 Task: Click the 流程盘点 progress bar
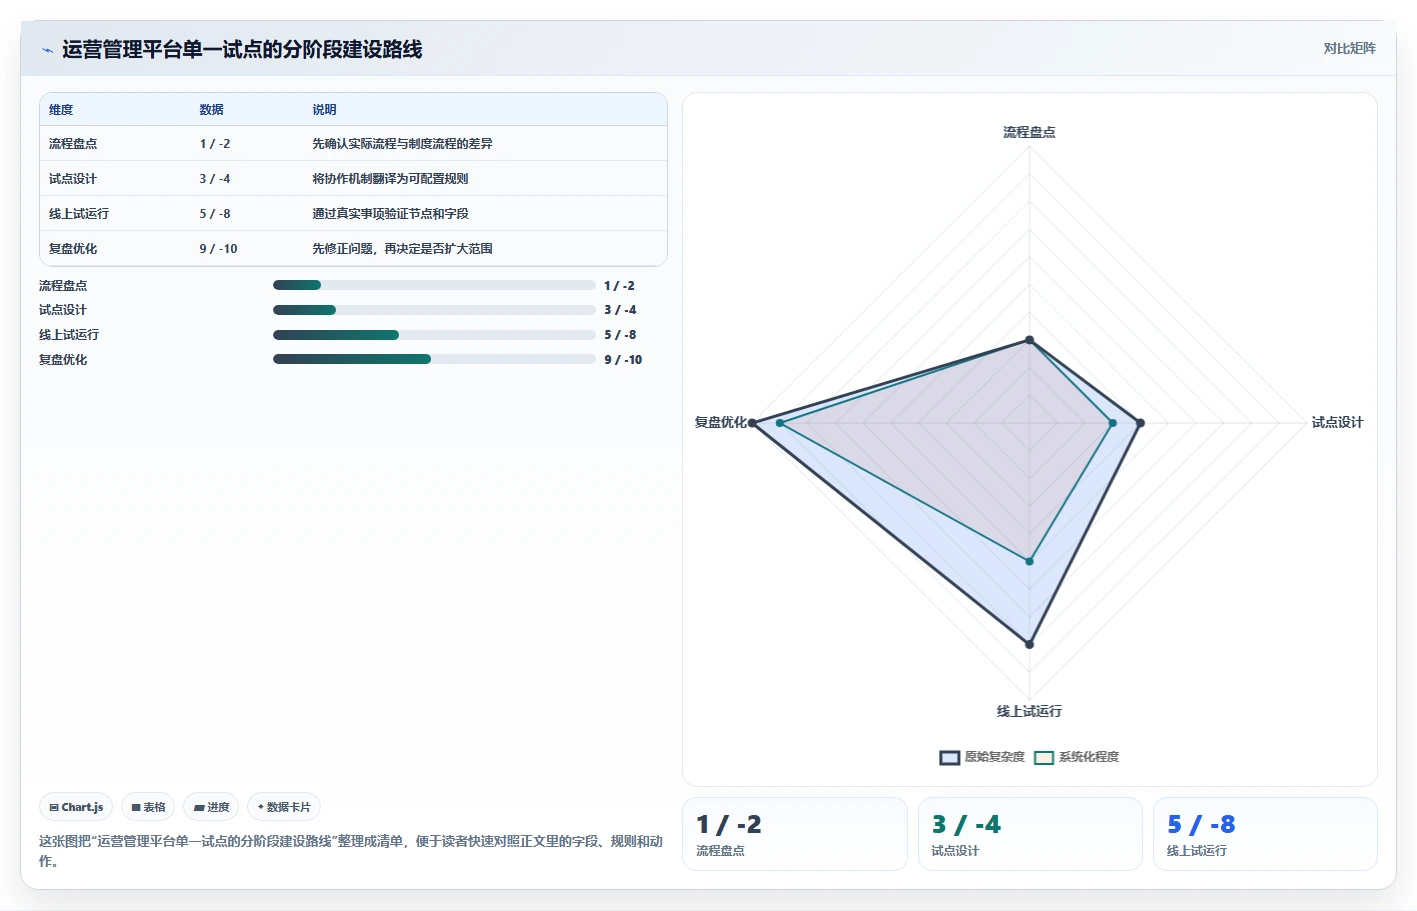coord(434,285)
